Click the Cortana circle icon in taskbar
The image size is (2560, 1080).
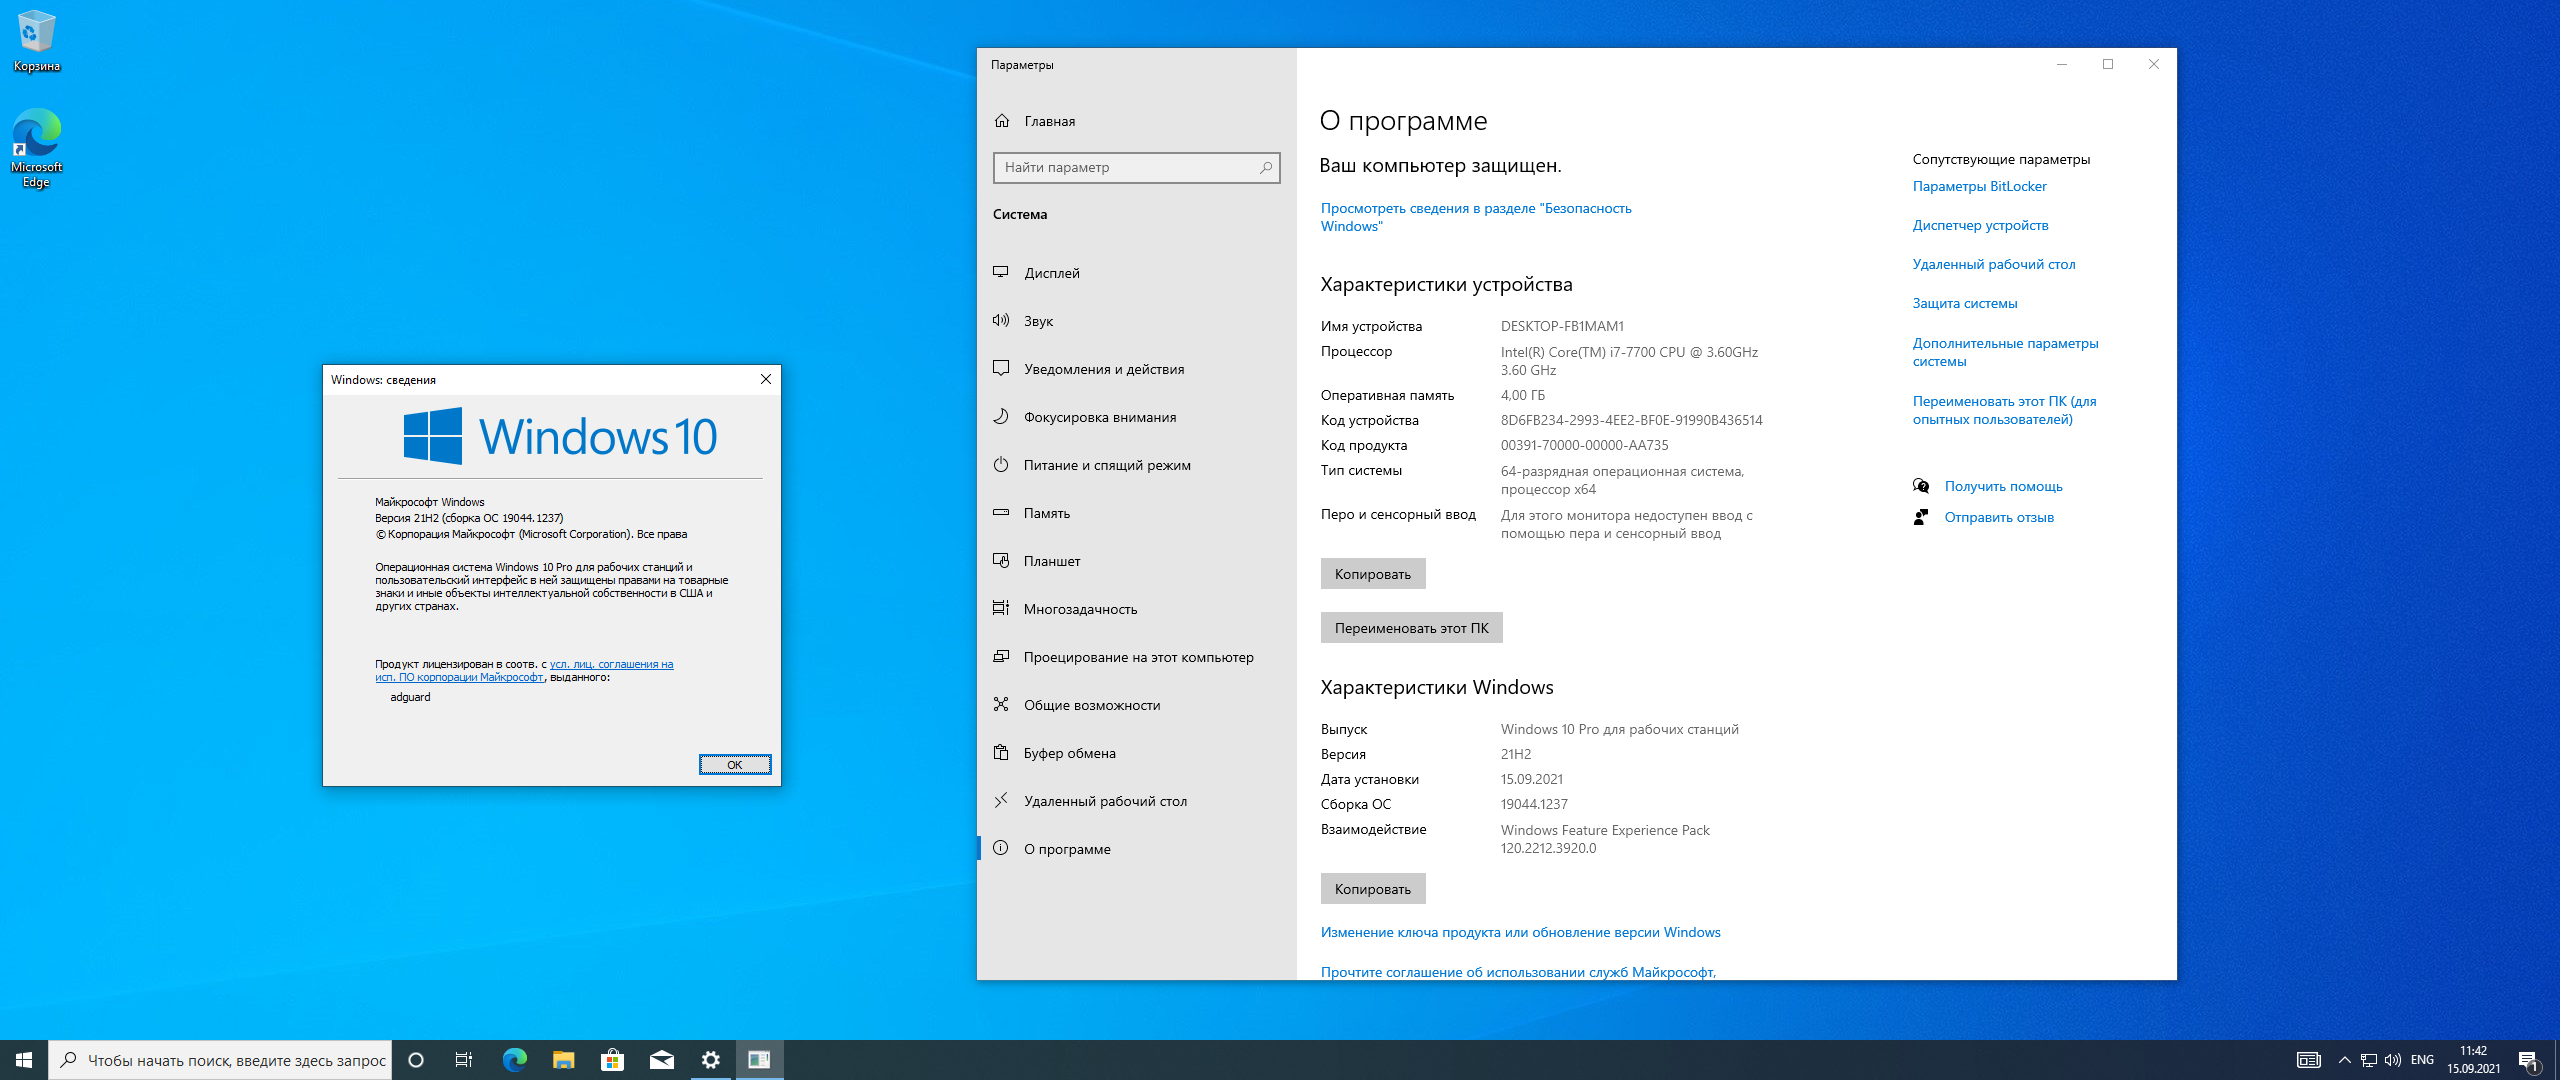pos(416,1060)
